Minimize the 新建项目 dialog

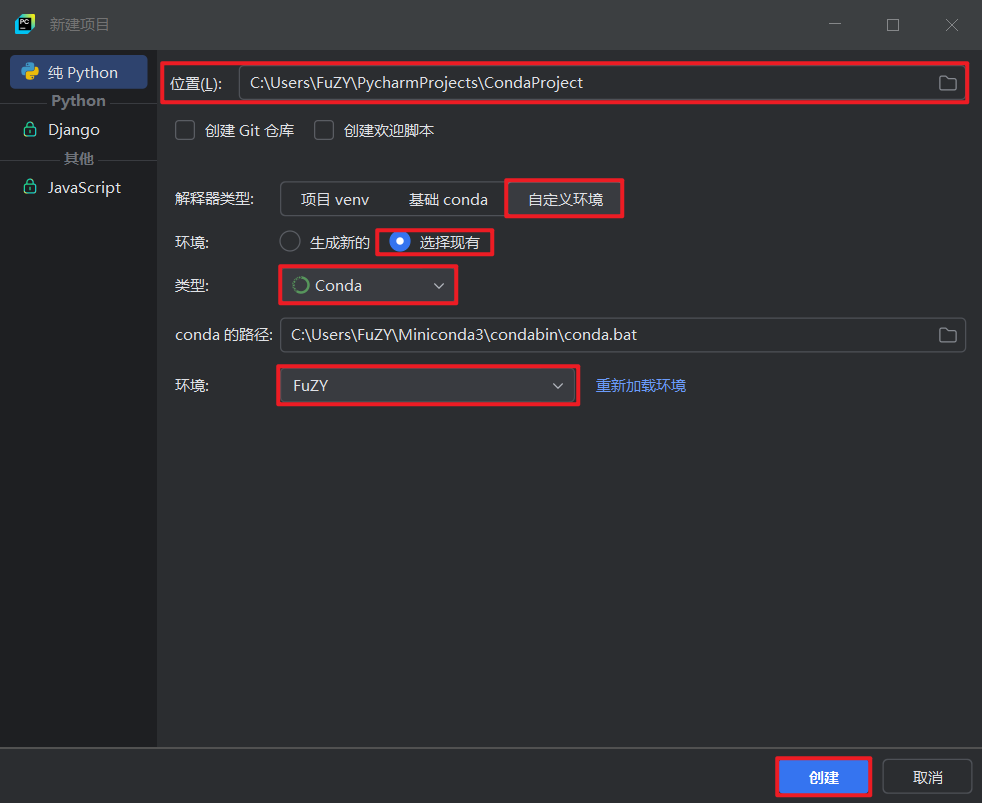835,24
